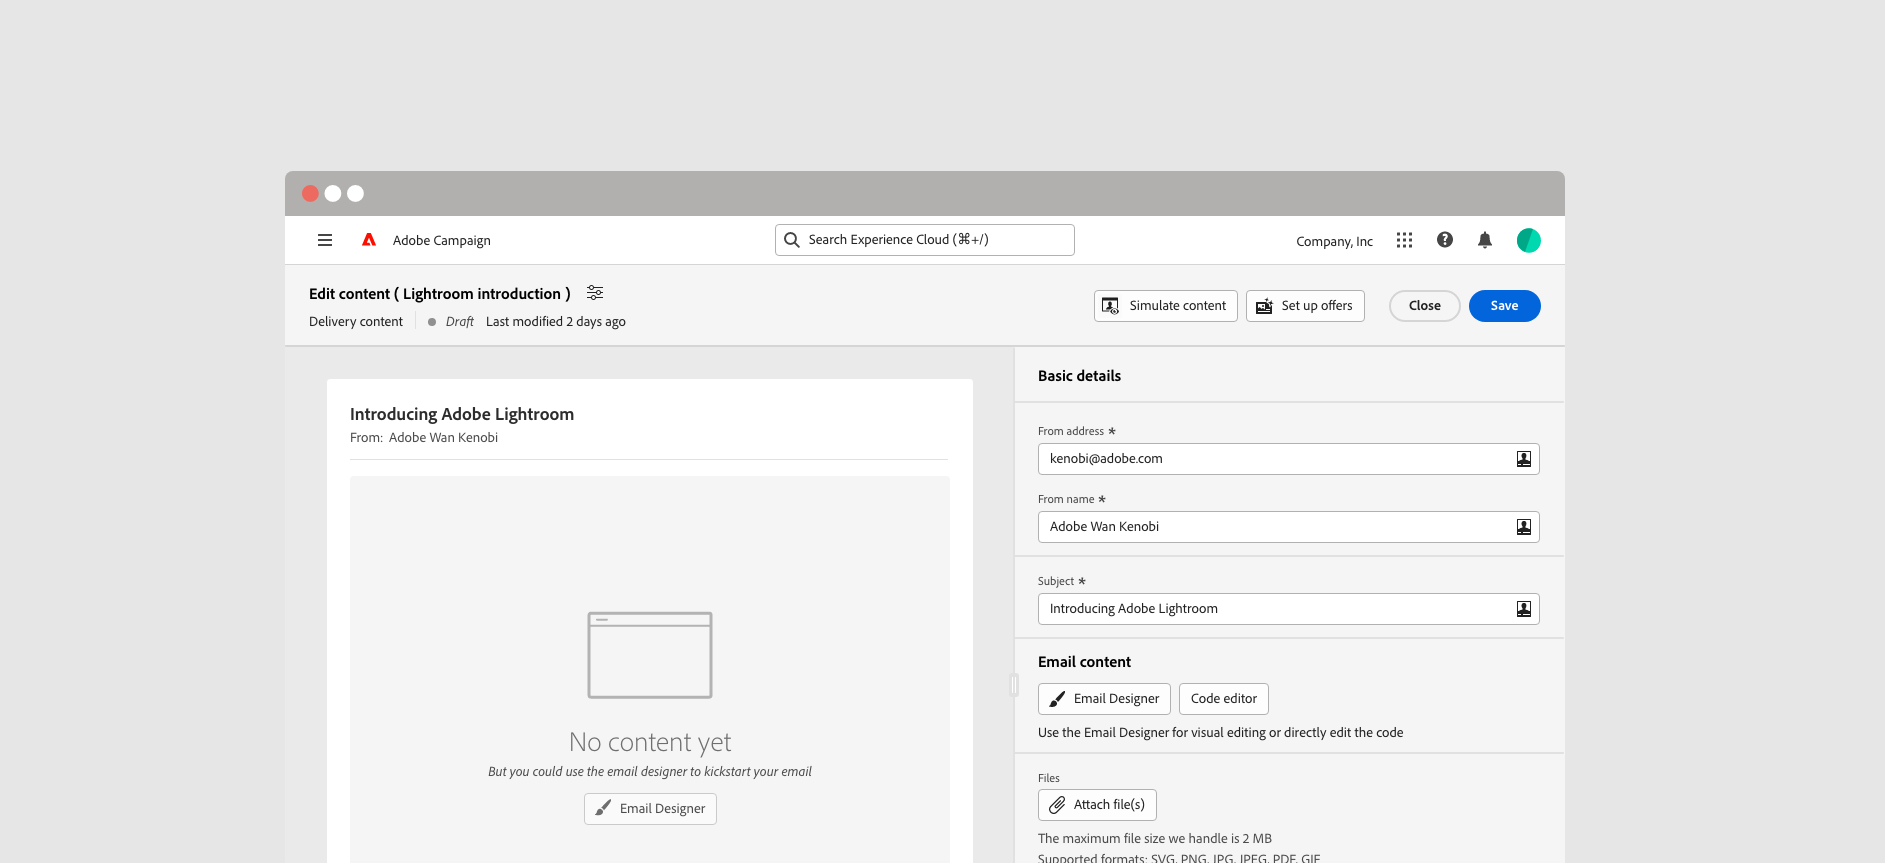Select the Company, Inc organization switcher
The height and width of the screenshot is (863, 1885).
[1334, 241]
